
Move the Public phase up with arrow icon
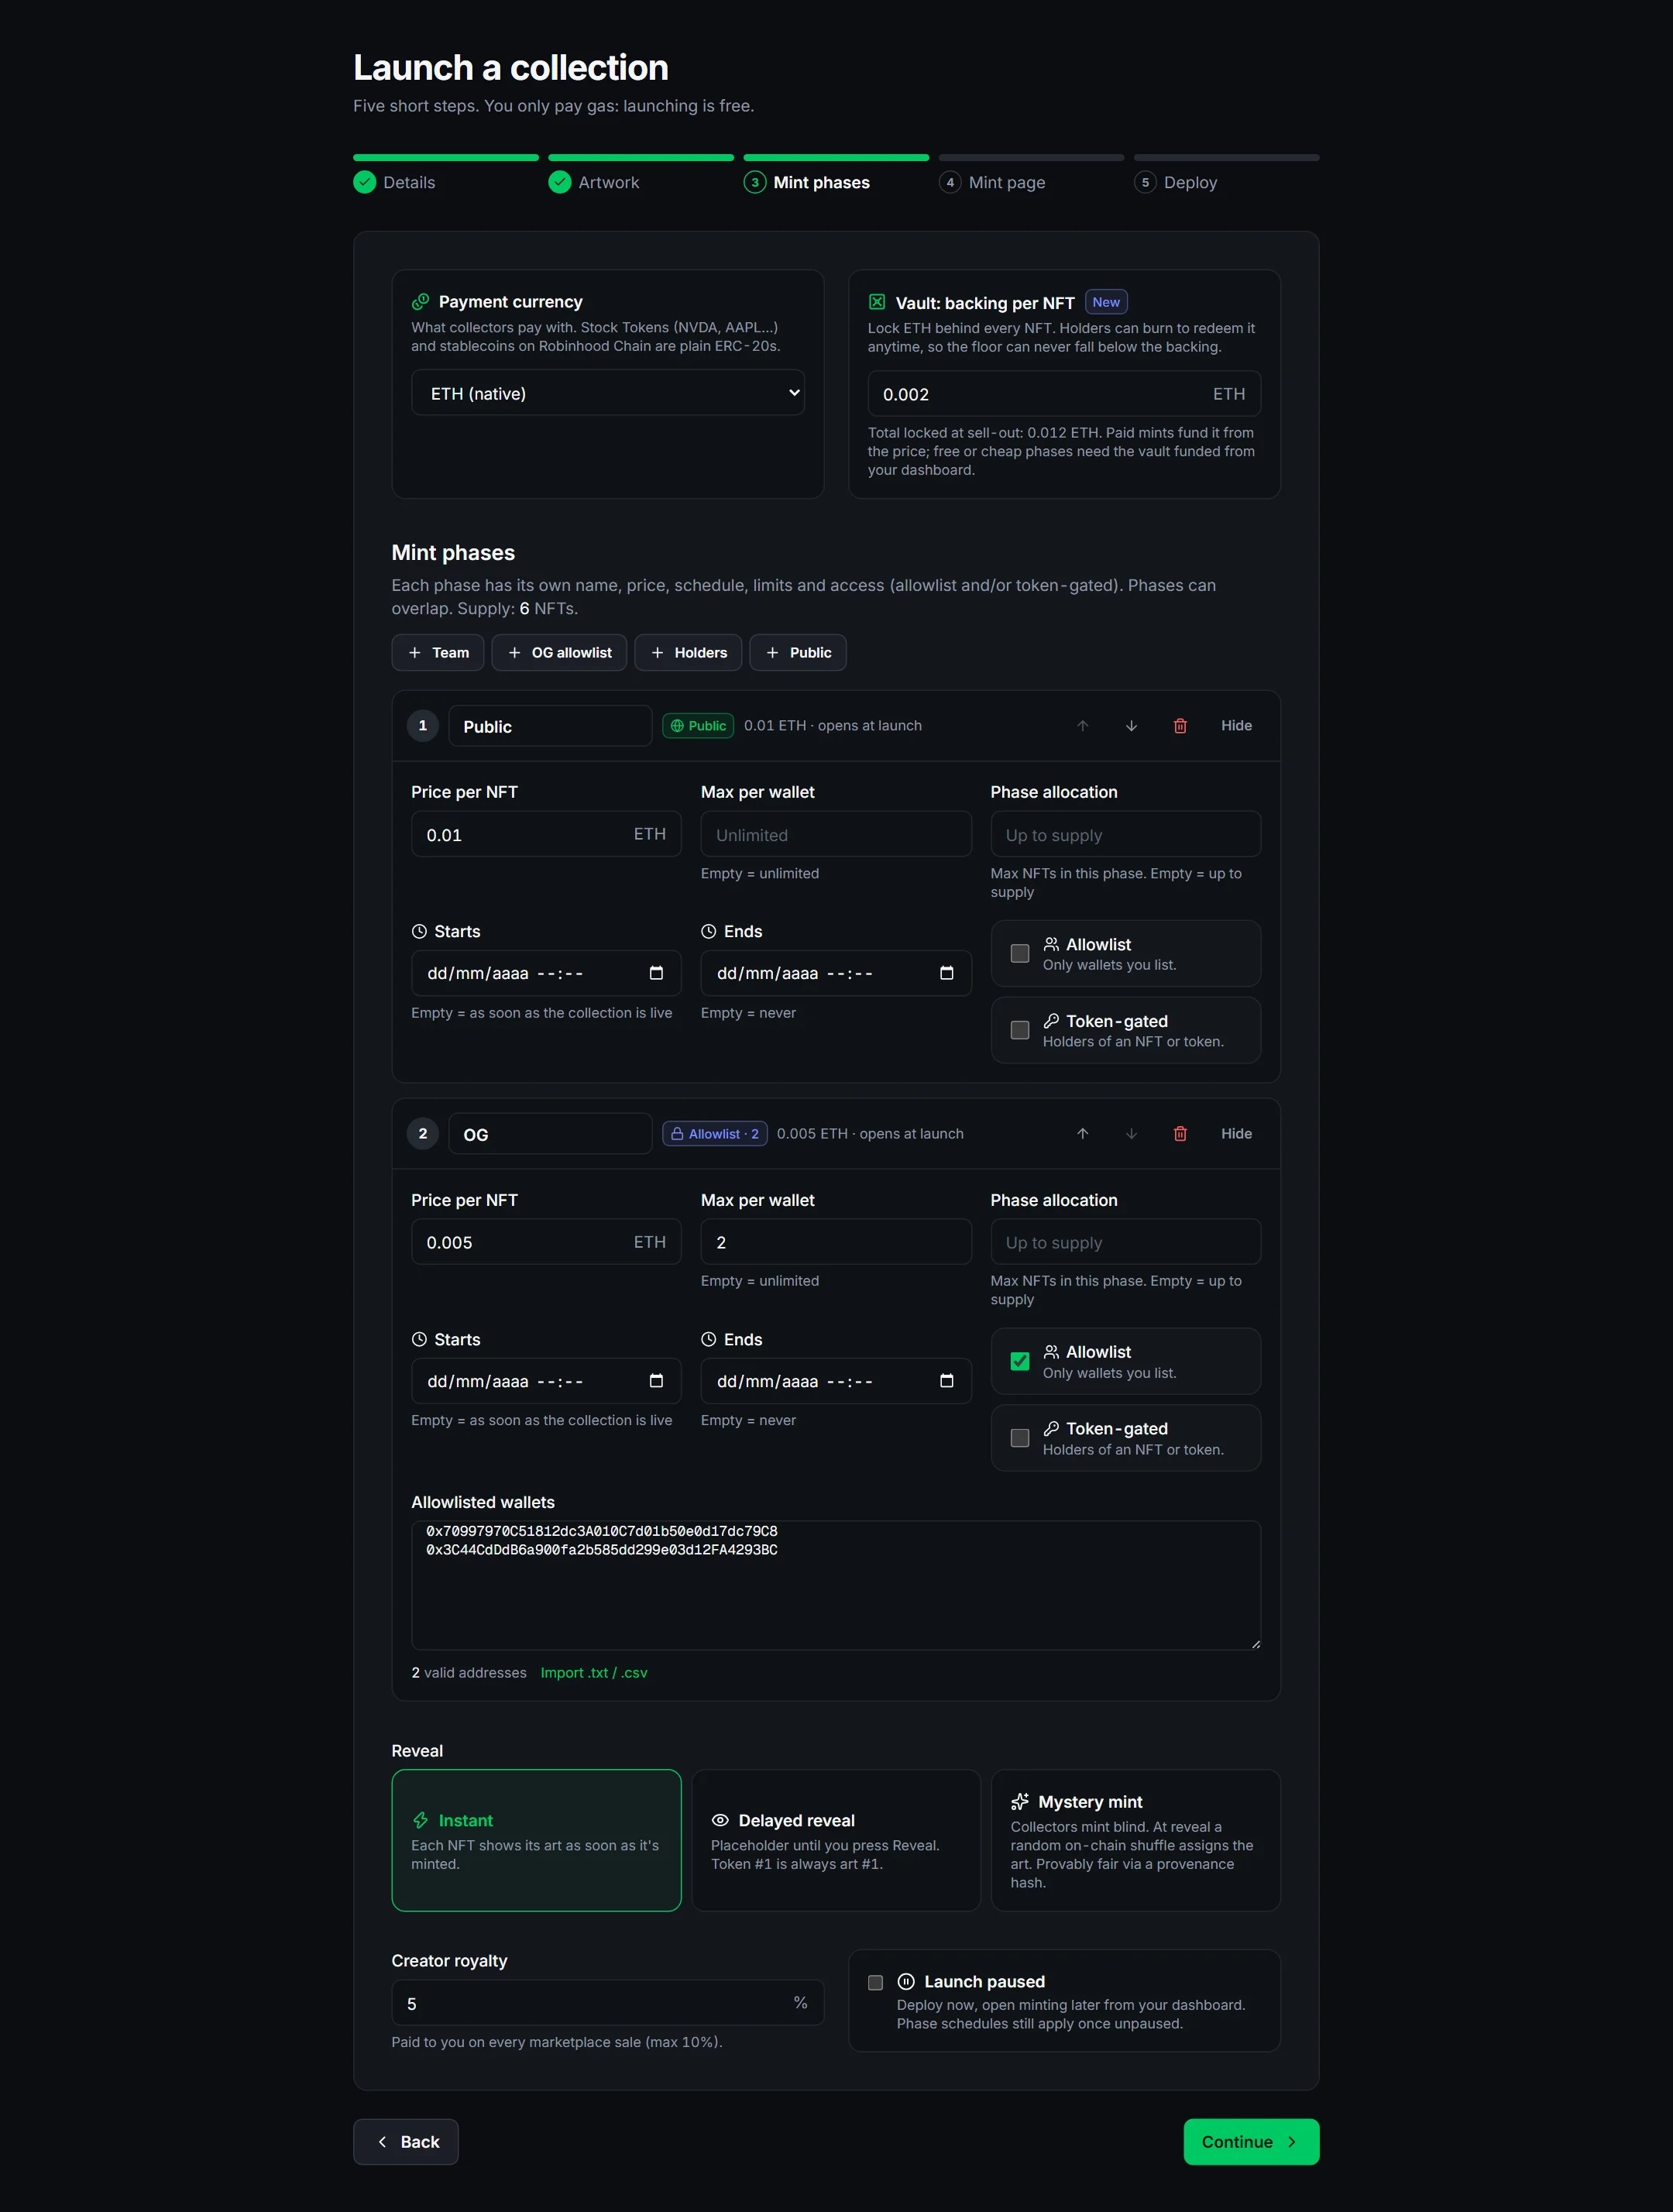tap(1082, 726)
